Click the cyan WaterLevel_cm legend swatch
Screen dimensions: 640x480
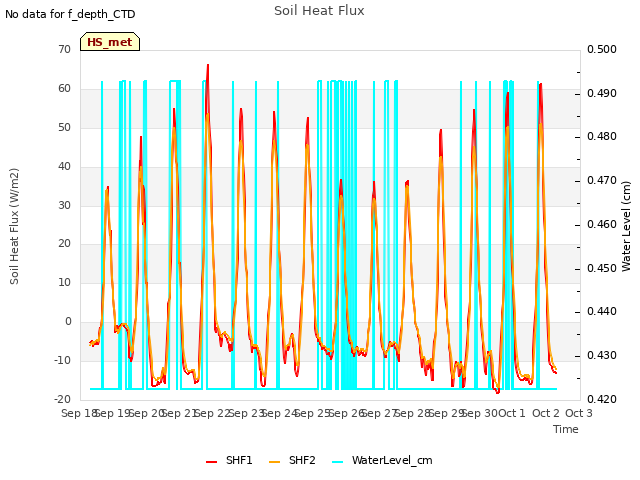pos(338,462)
